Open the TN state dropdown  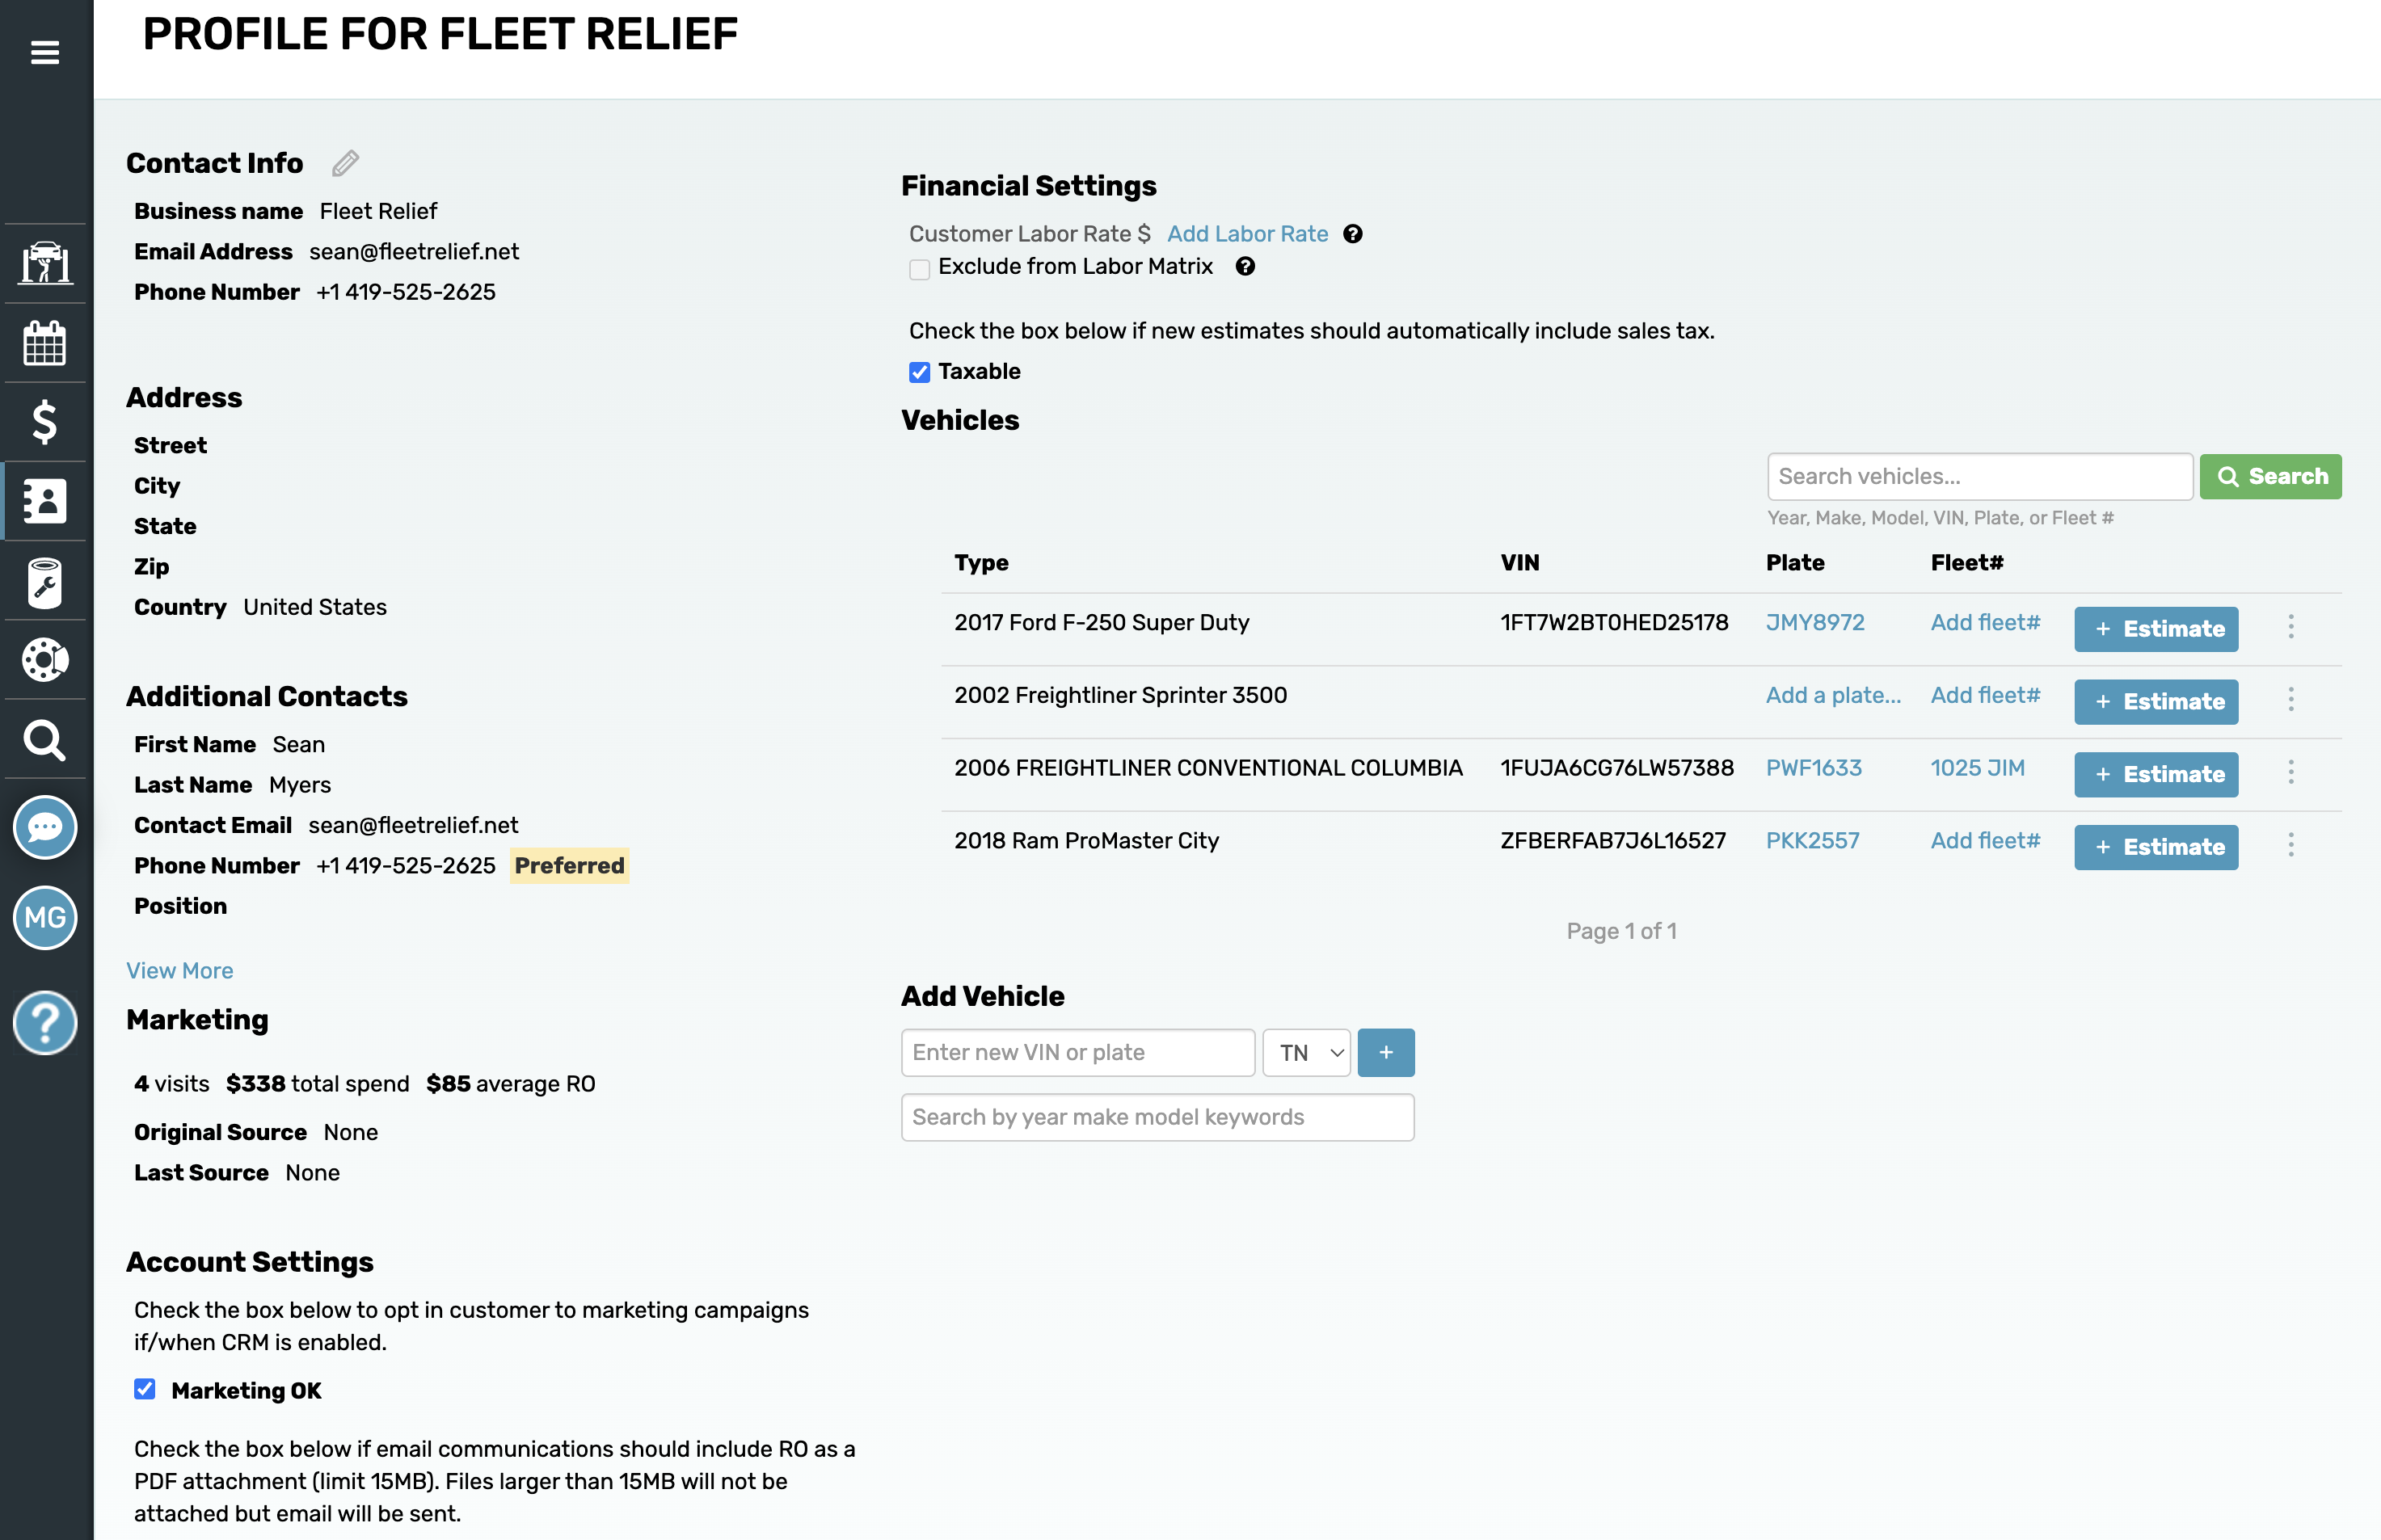1306,1052
